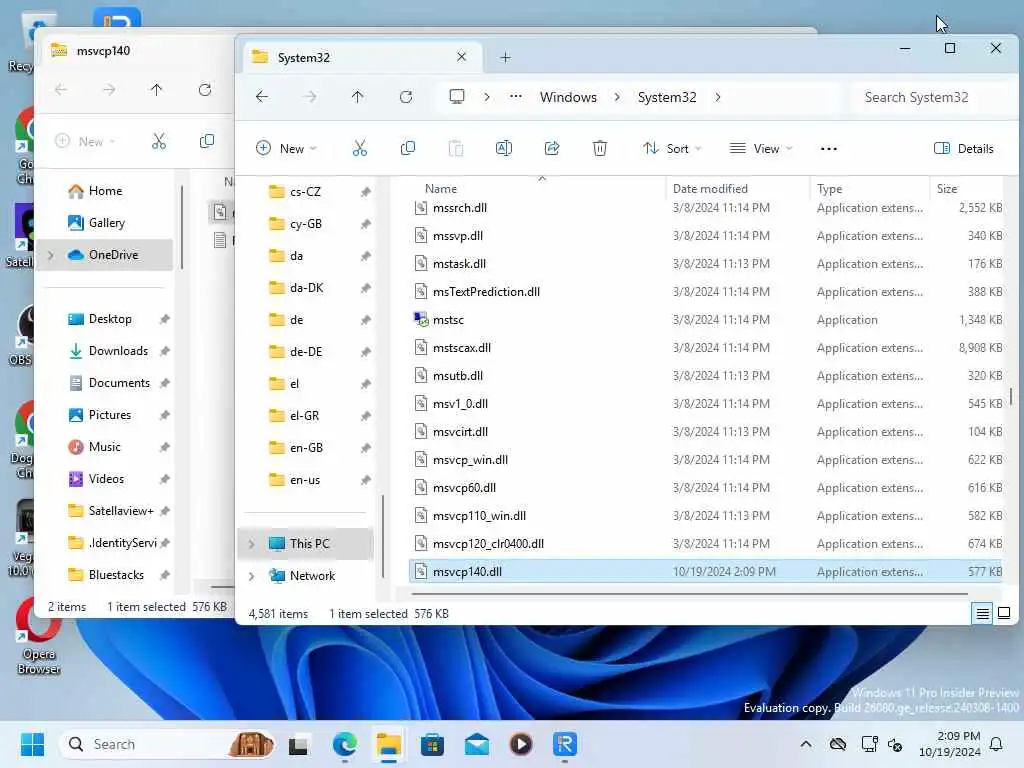Refresh the msvcp140 window

pos(204,90)
